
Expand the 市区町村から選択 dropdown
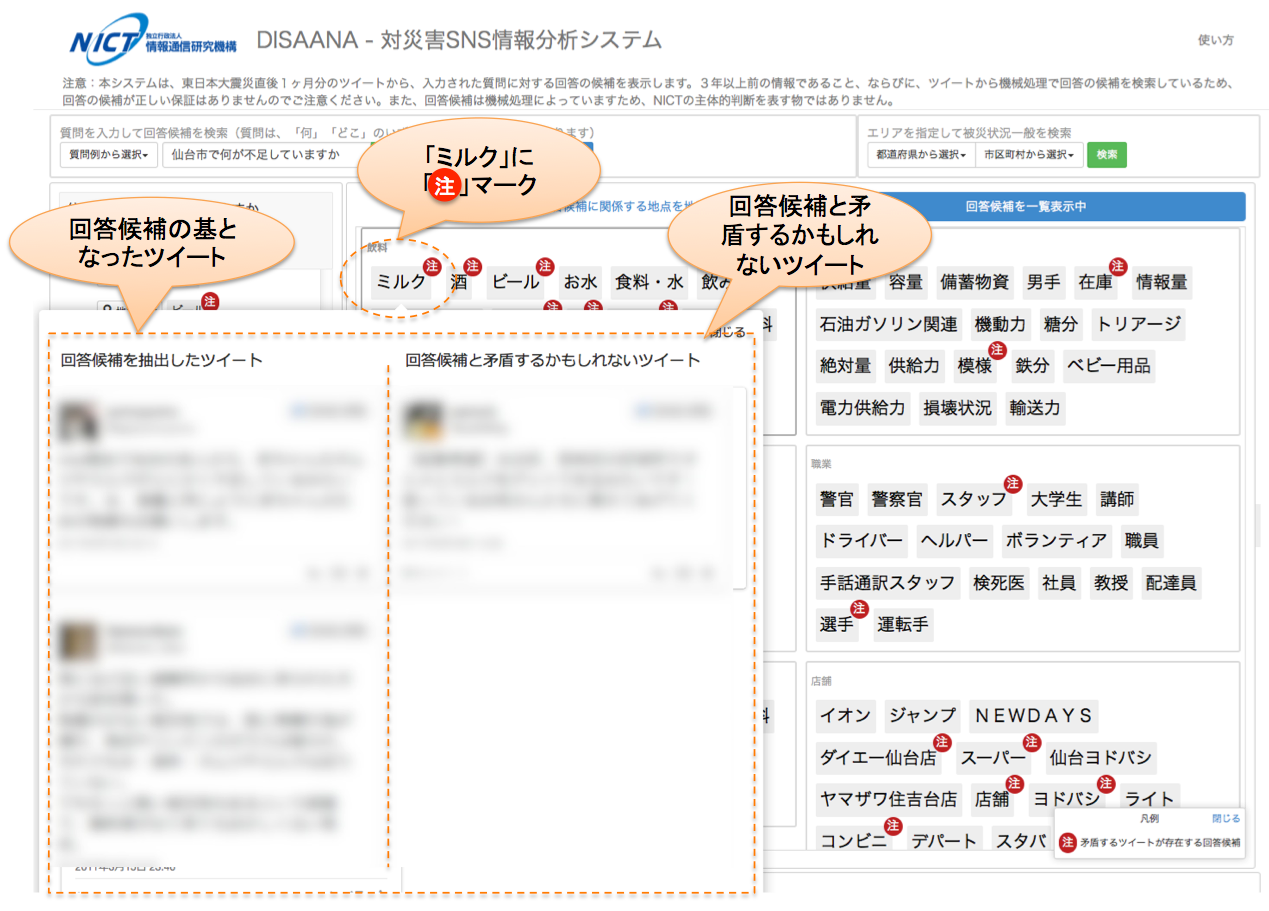tap(1029, 155)
